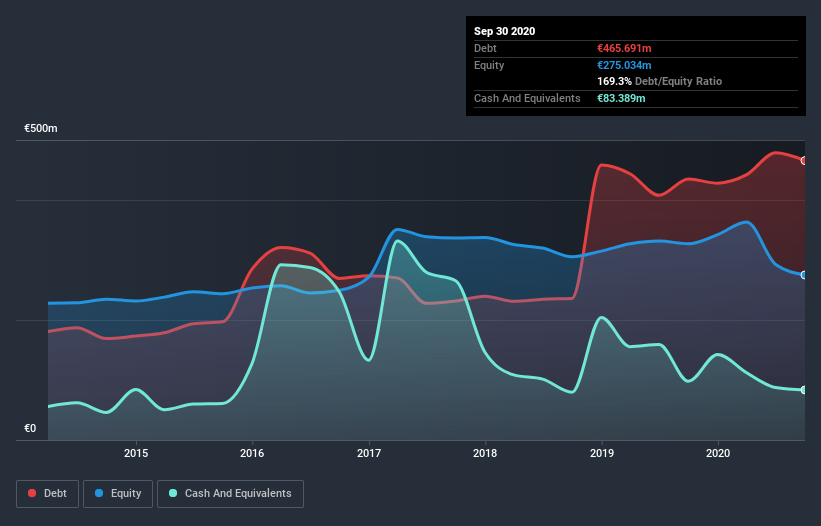Click the Equity label in tooltip
The width and height of the screenshot is (821, 526).
[x=489, y=65]
